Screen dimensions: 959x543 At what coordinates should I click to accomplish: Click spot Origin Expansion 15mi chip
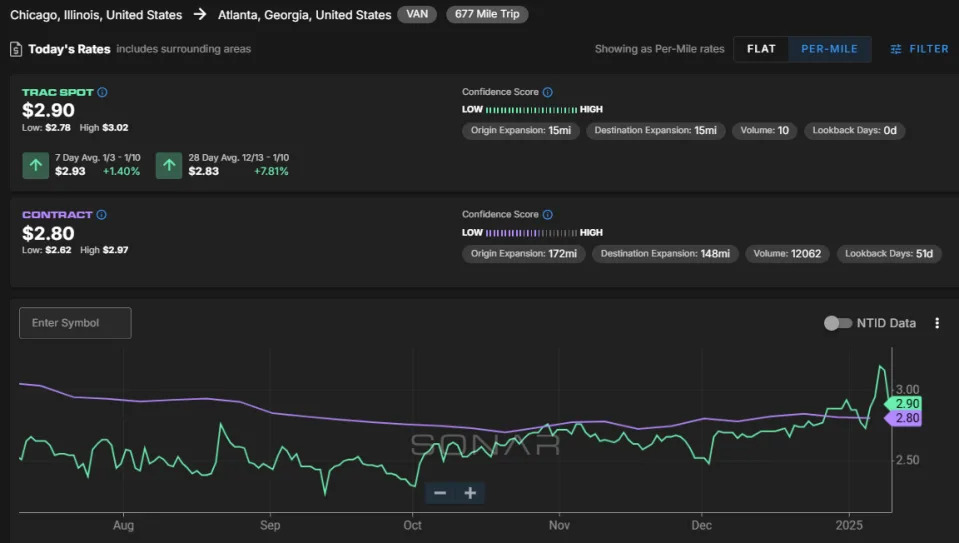click(520, 130)
